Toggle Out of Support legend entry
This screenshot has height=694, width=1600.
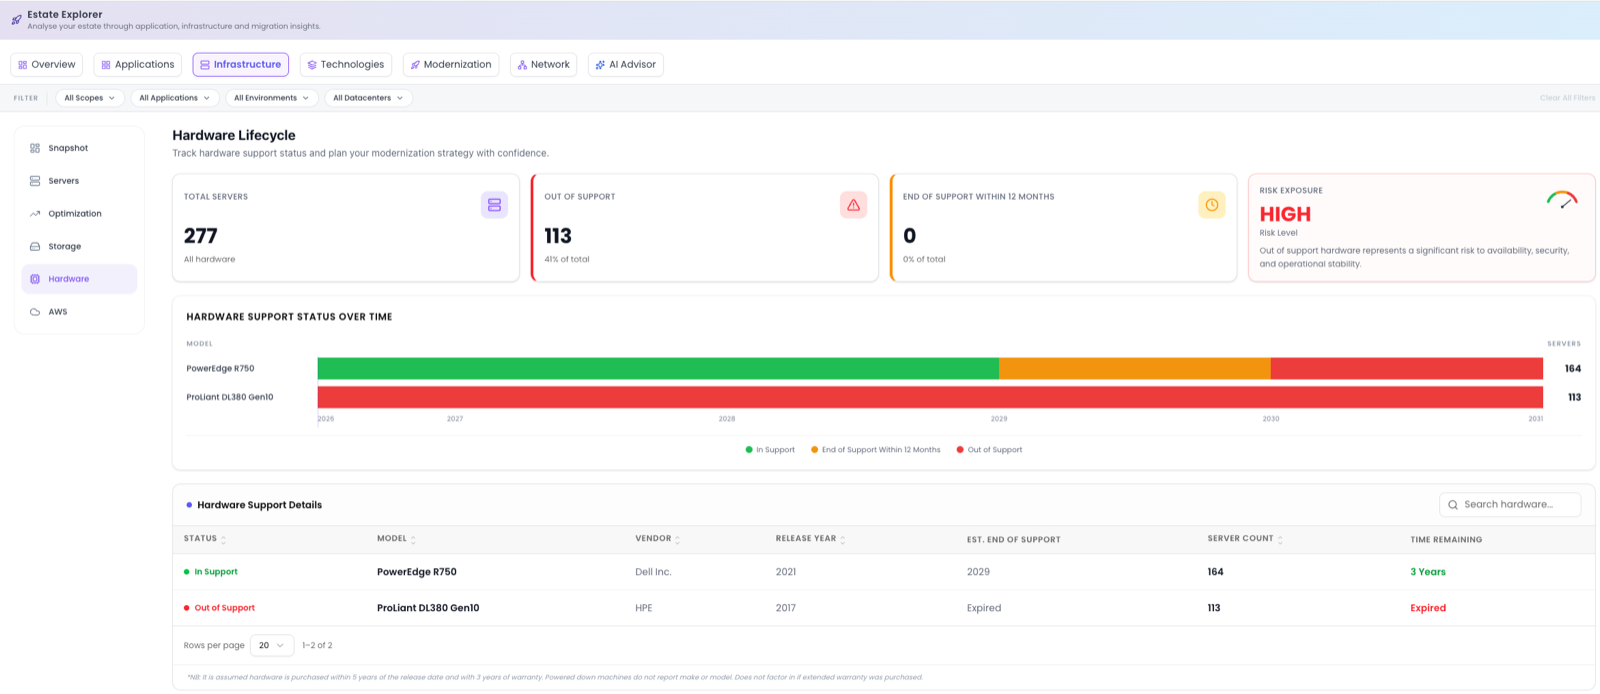pos(989,450)
